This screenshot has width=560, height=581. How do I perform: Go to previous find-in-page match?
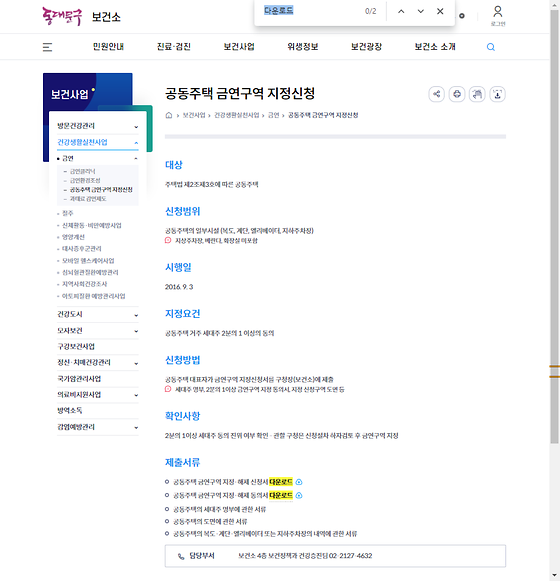[401, 11]
